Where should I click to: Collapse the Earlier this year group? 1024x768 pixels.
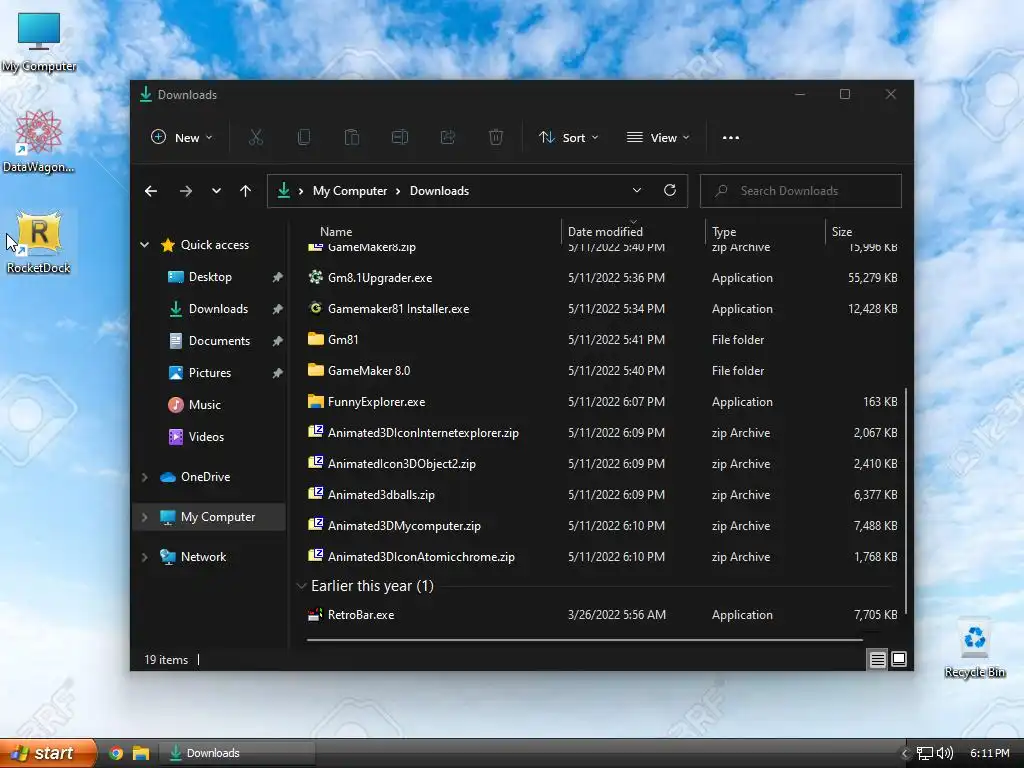301,586
